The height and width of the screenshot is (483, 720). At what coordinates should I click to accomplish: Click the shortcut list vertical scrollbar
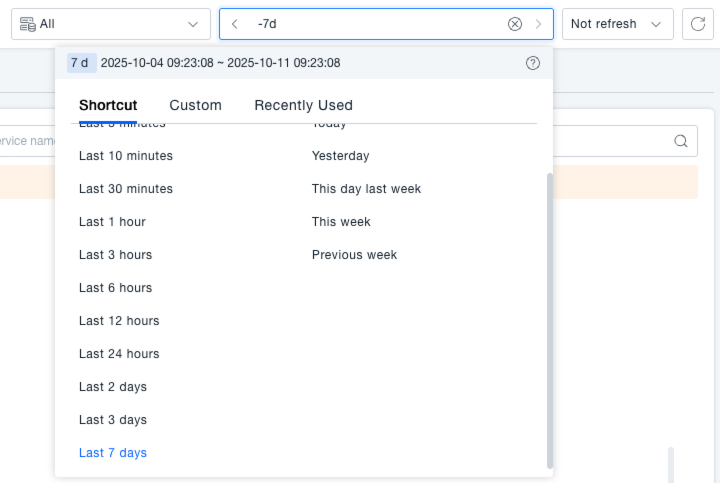tap(549, 320)
